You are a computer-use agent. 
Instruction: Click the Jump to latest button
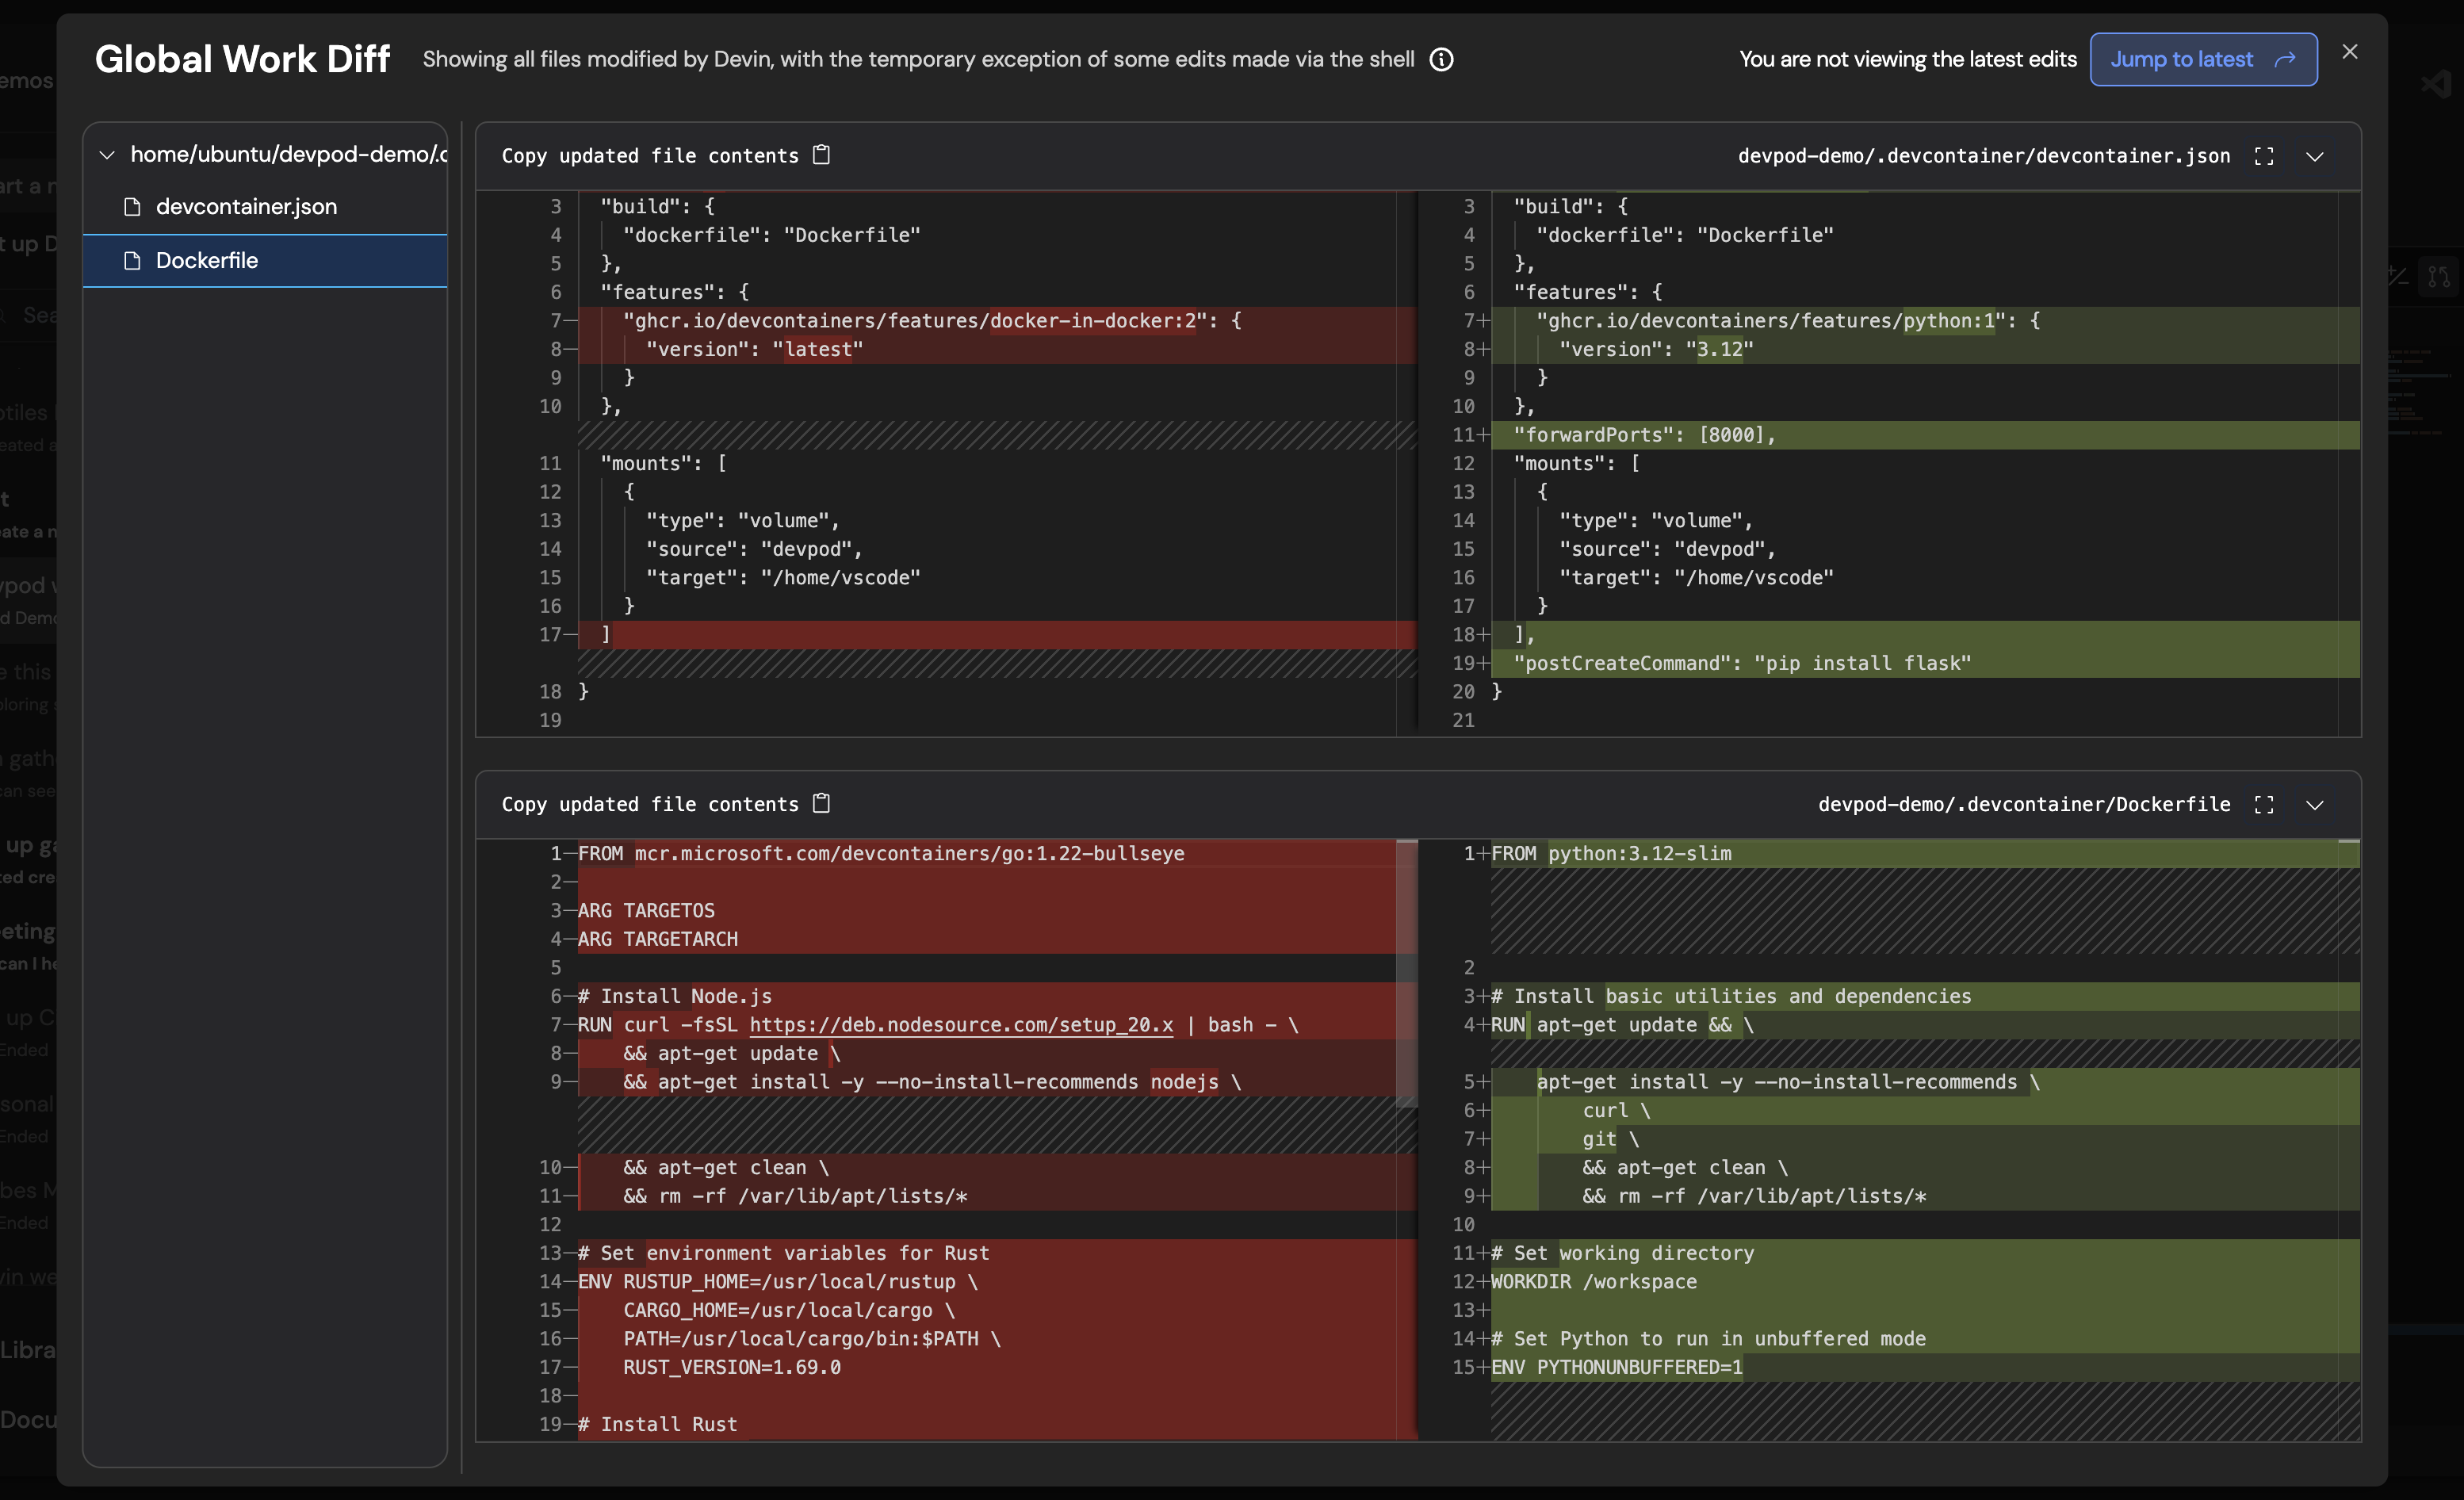(x=2202, y=60)
